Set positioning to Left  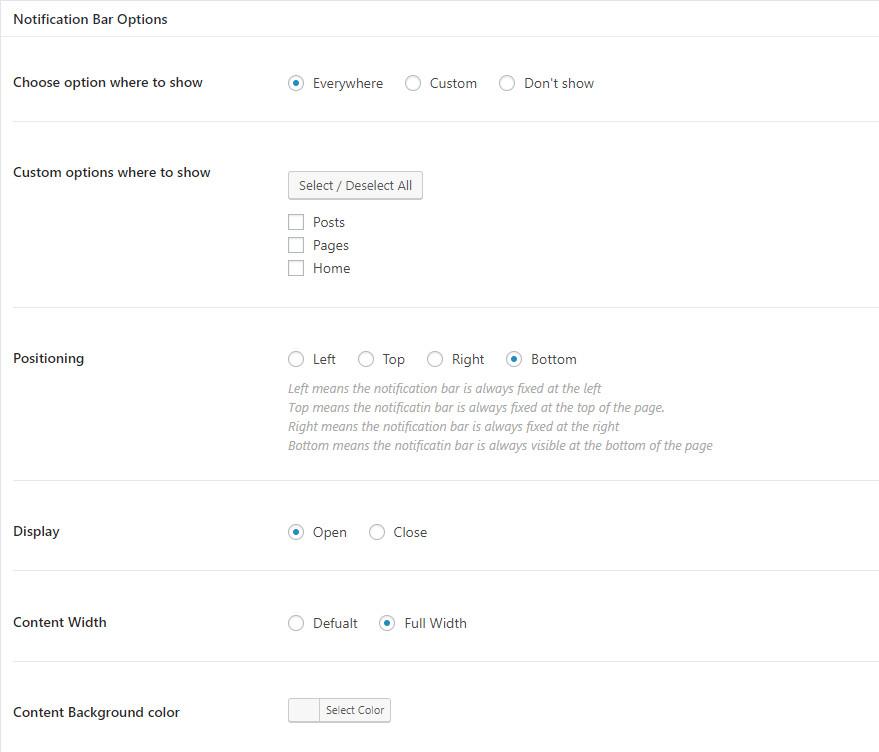pos(296,359)
